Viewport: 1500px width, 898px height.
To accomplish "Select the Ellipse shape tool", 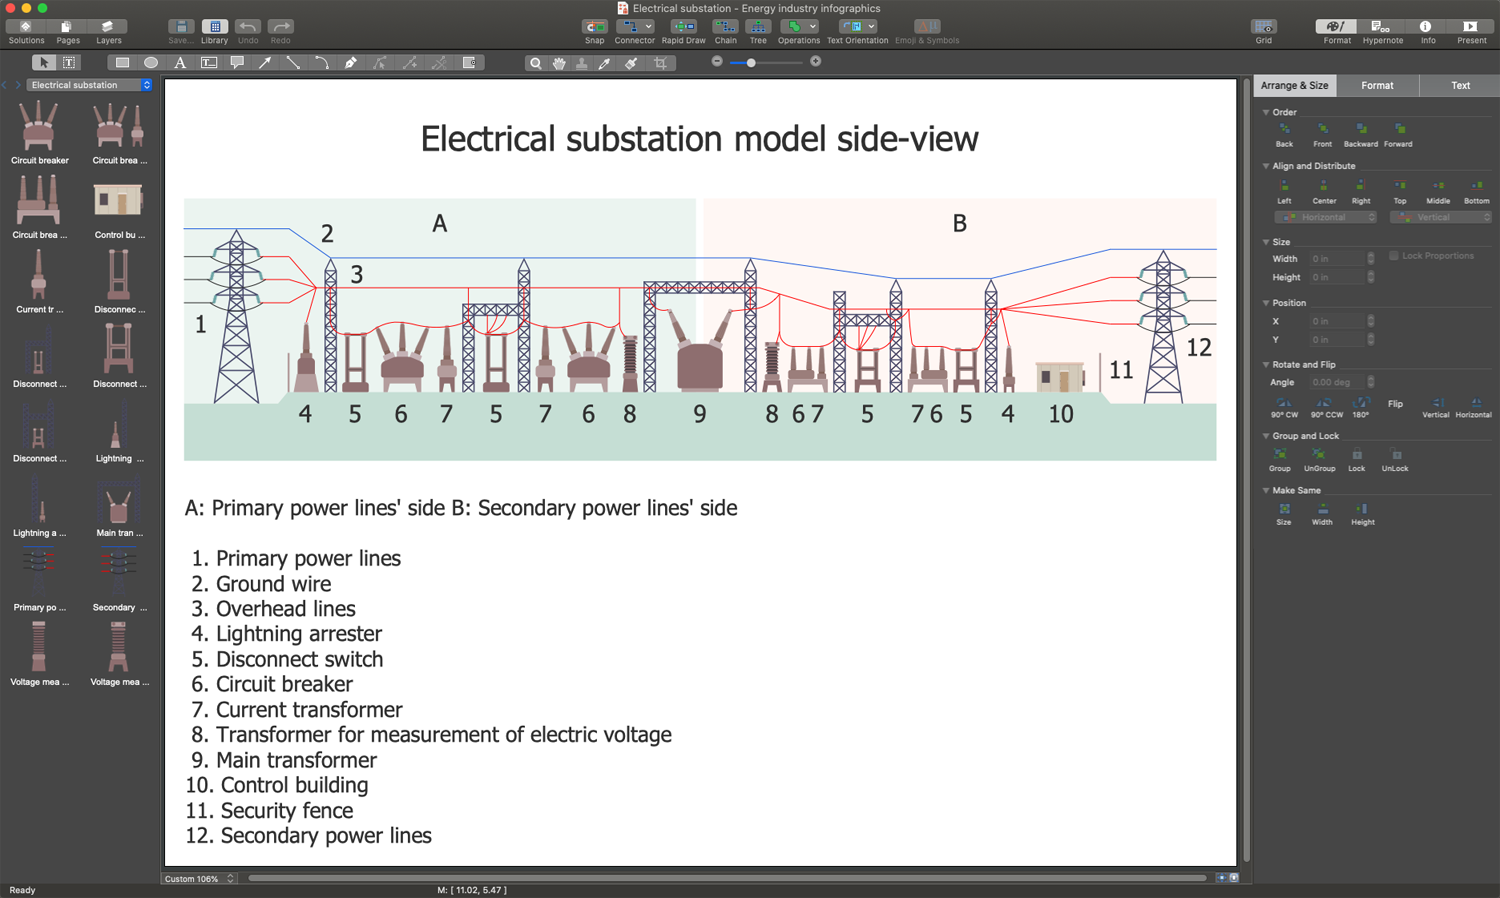I will click(x=151, y=63).
